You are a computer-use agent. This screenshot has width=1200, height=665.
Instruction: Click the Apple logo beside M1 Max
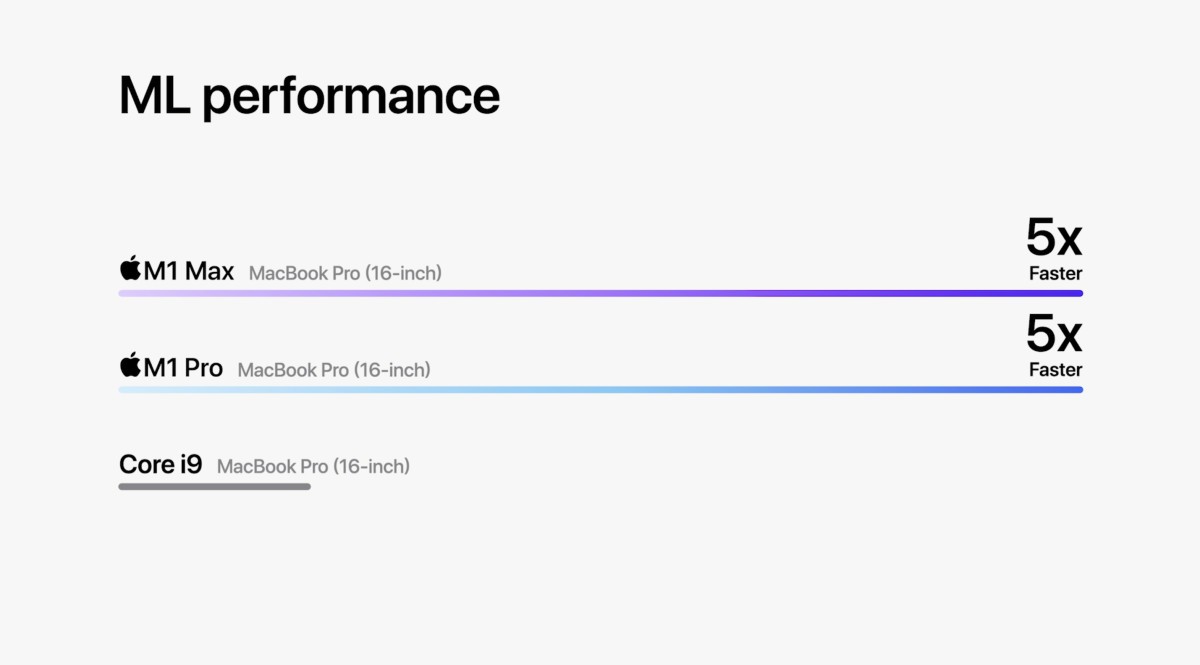tap(130, 268)
